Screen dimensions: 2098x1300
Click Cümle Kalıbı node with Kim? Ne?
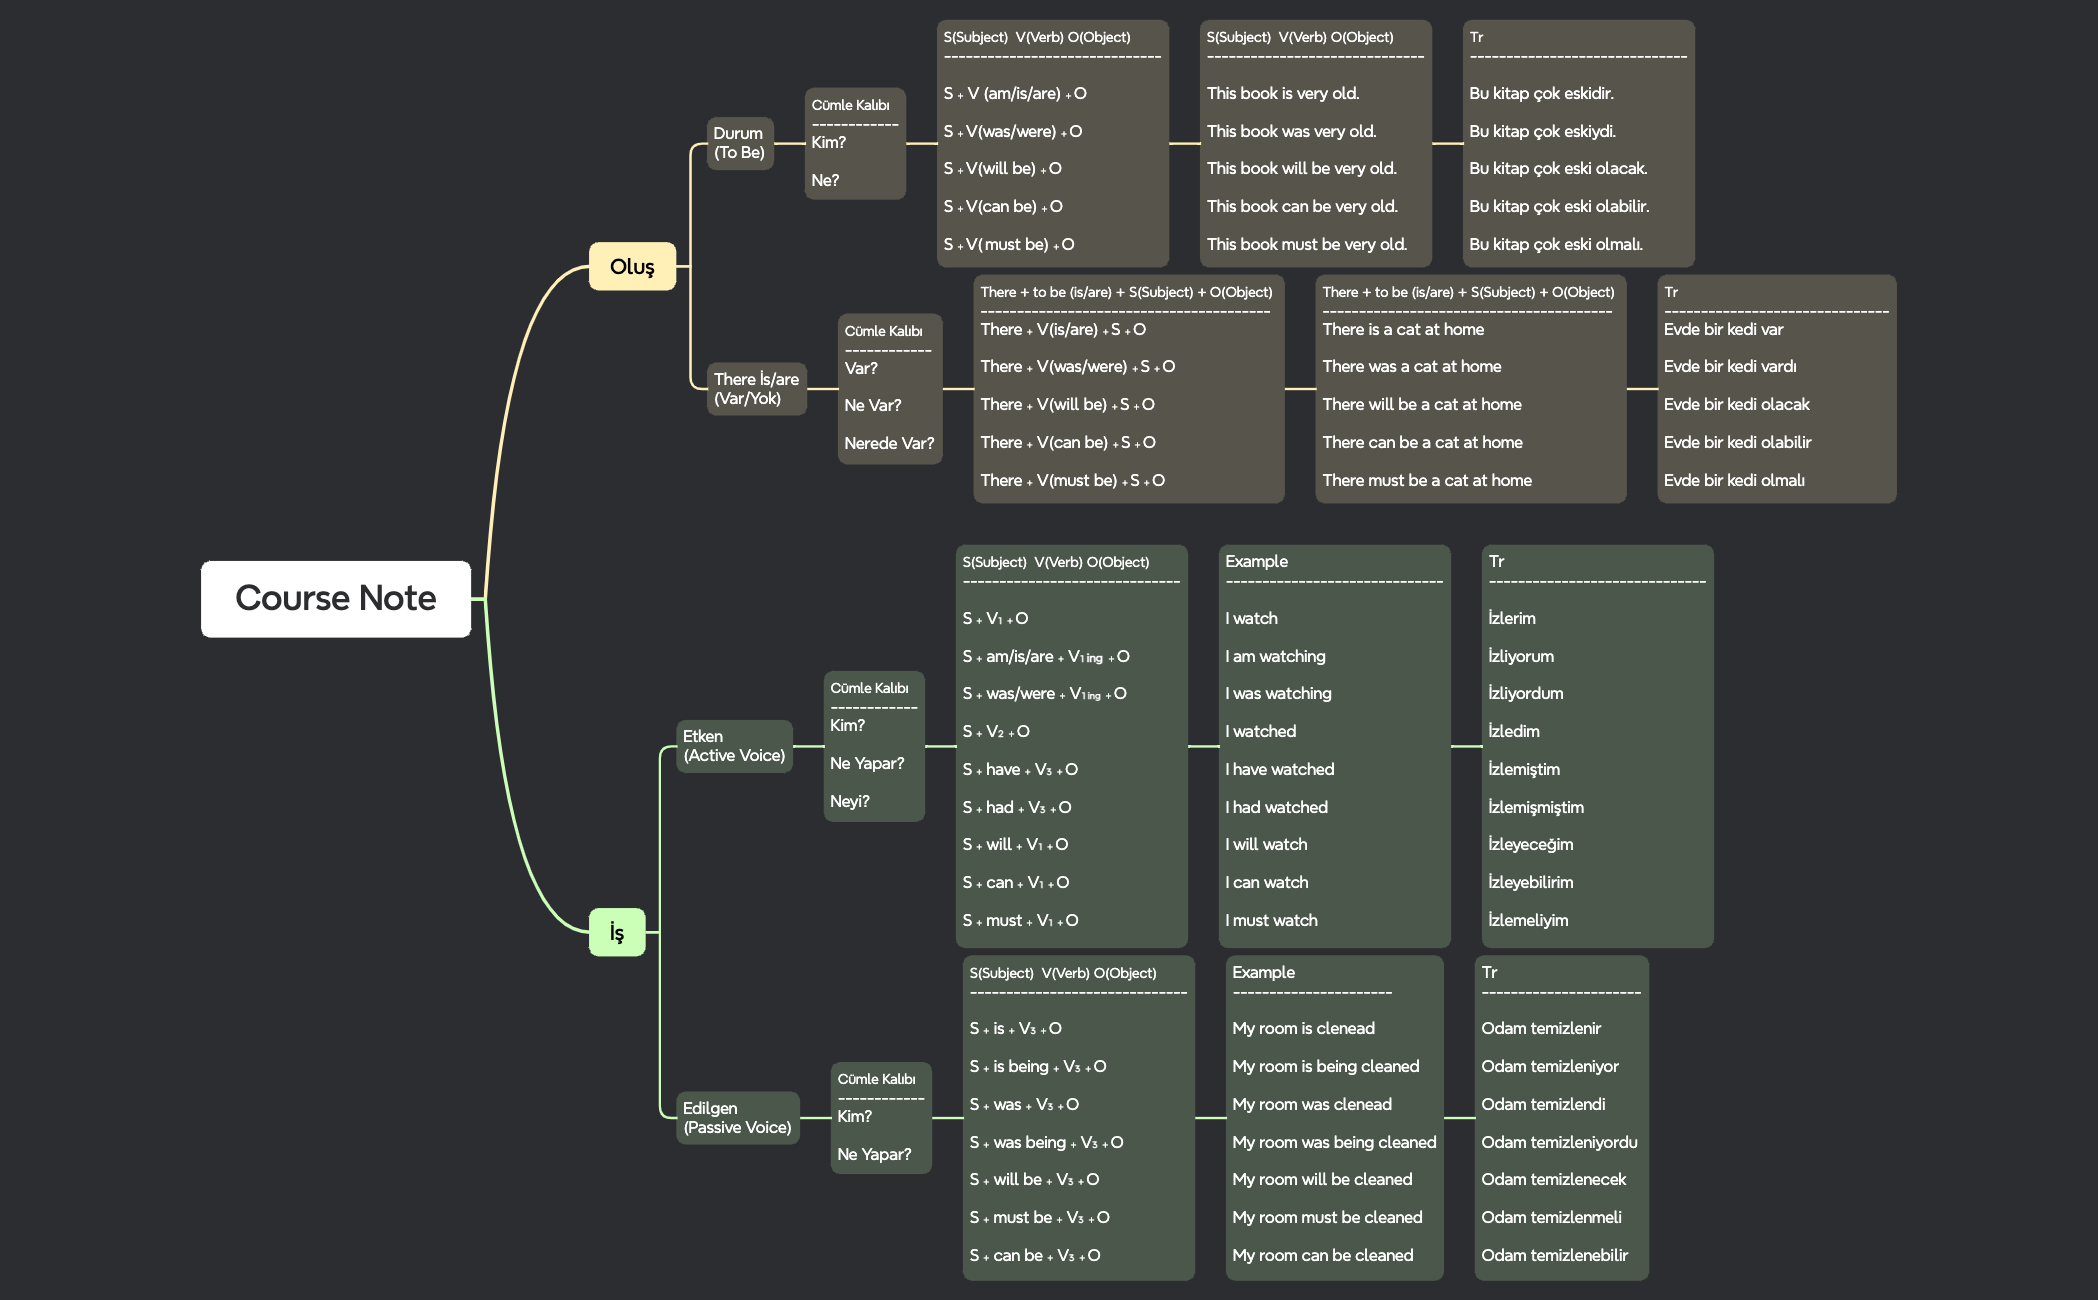point(854,143)
